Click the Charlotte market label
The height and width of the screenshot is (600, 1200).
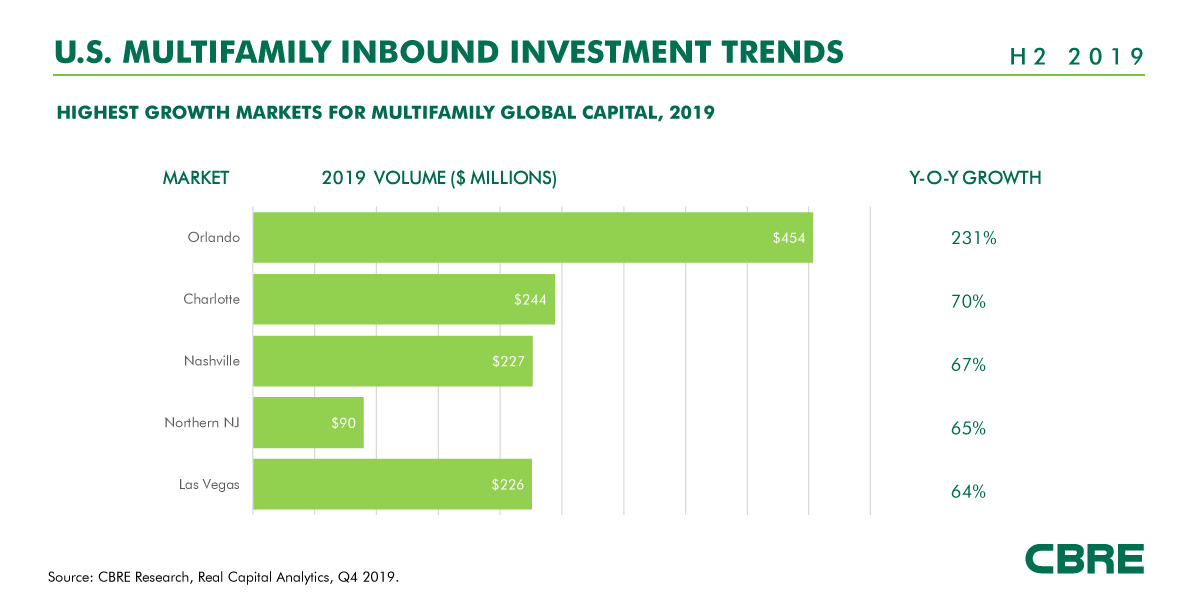point(212,299)
